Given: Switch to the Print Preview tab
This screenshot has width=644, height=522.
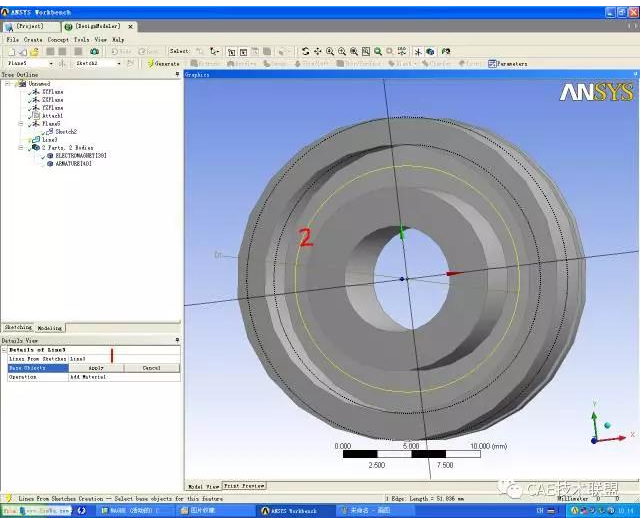Looking at the screenshot, I should [x=244, y=486].
